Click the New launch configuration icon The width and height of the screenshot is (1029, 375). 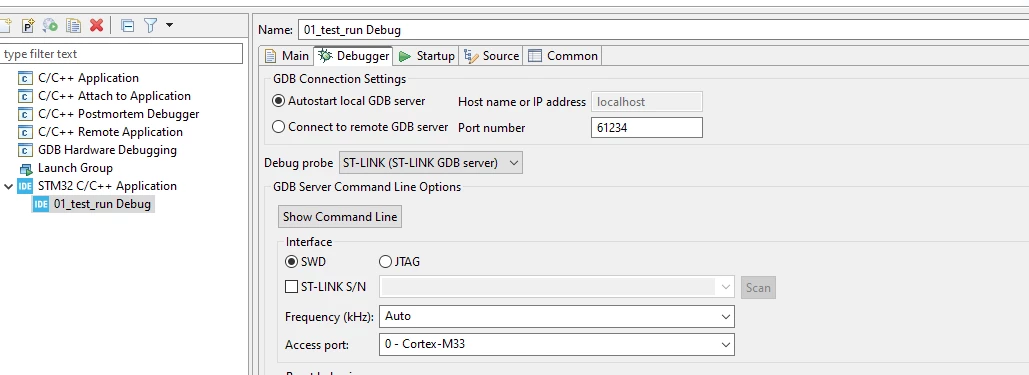pos(5,26)
